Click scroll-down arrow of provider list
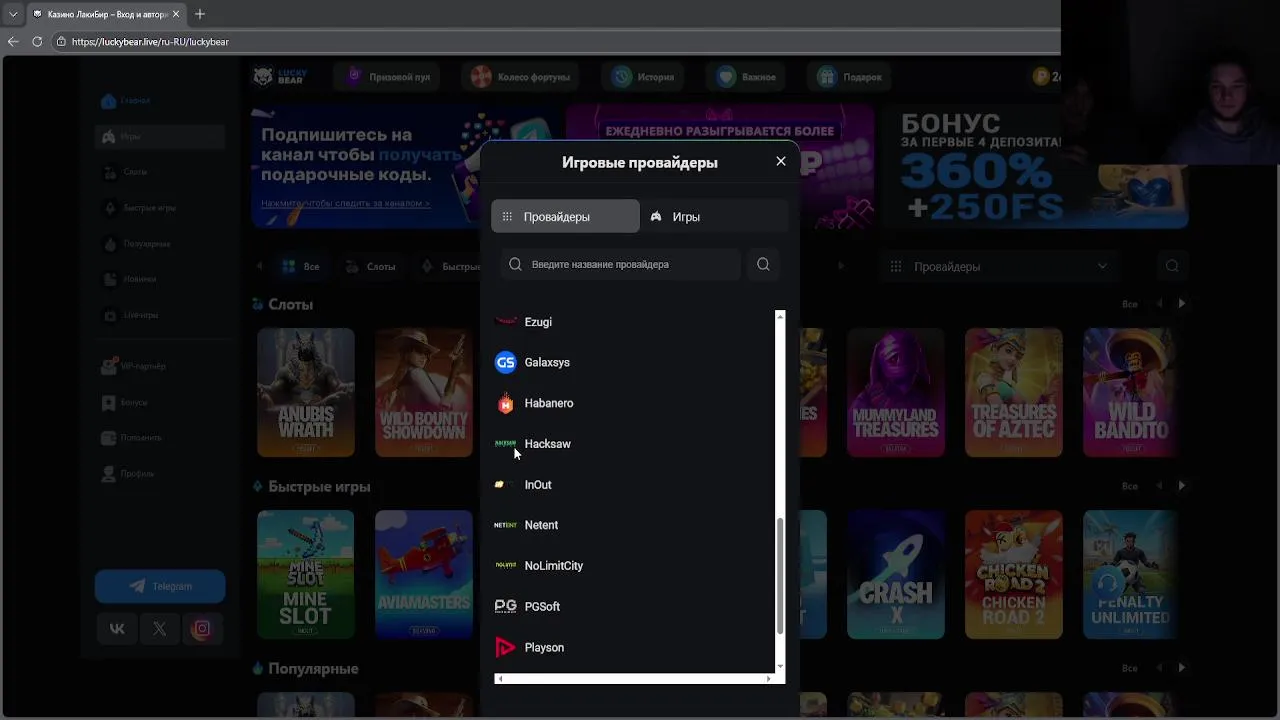Image resolution: width=1280 pixels, height=720 pixels. coord(780,667)
